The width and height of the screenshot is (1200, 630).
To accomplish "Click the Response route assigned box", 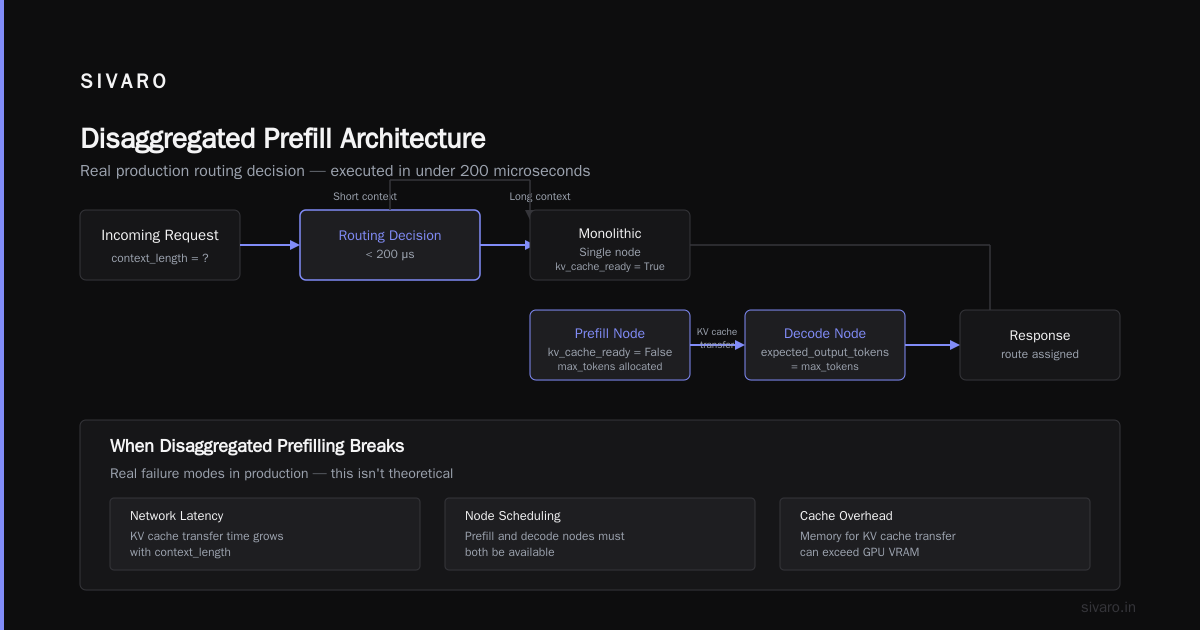I will coord(1040,345).
